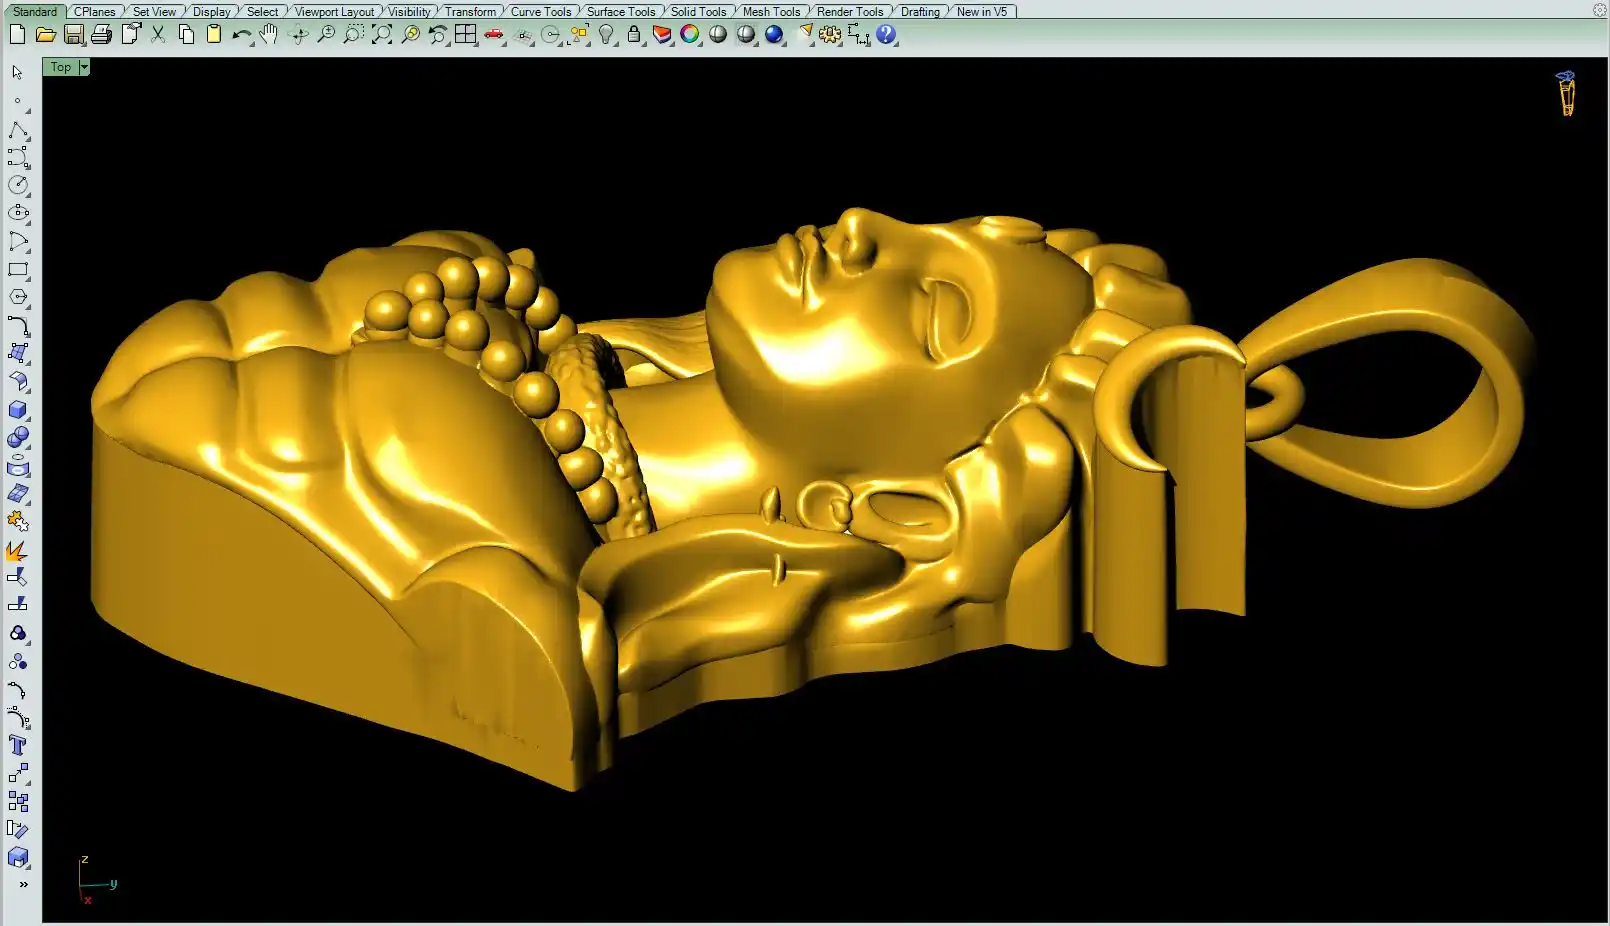Click the Save file icon
1610x926 pixels.
point(73,35)
